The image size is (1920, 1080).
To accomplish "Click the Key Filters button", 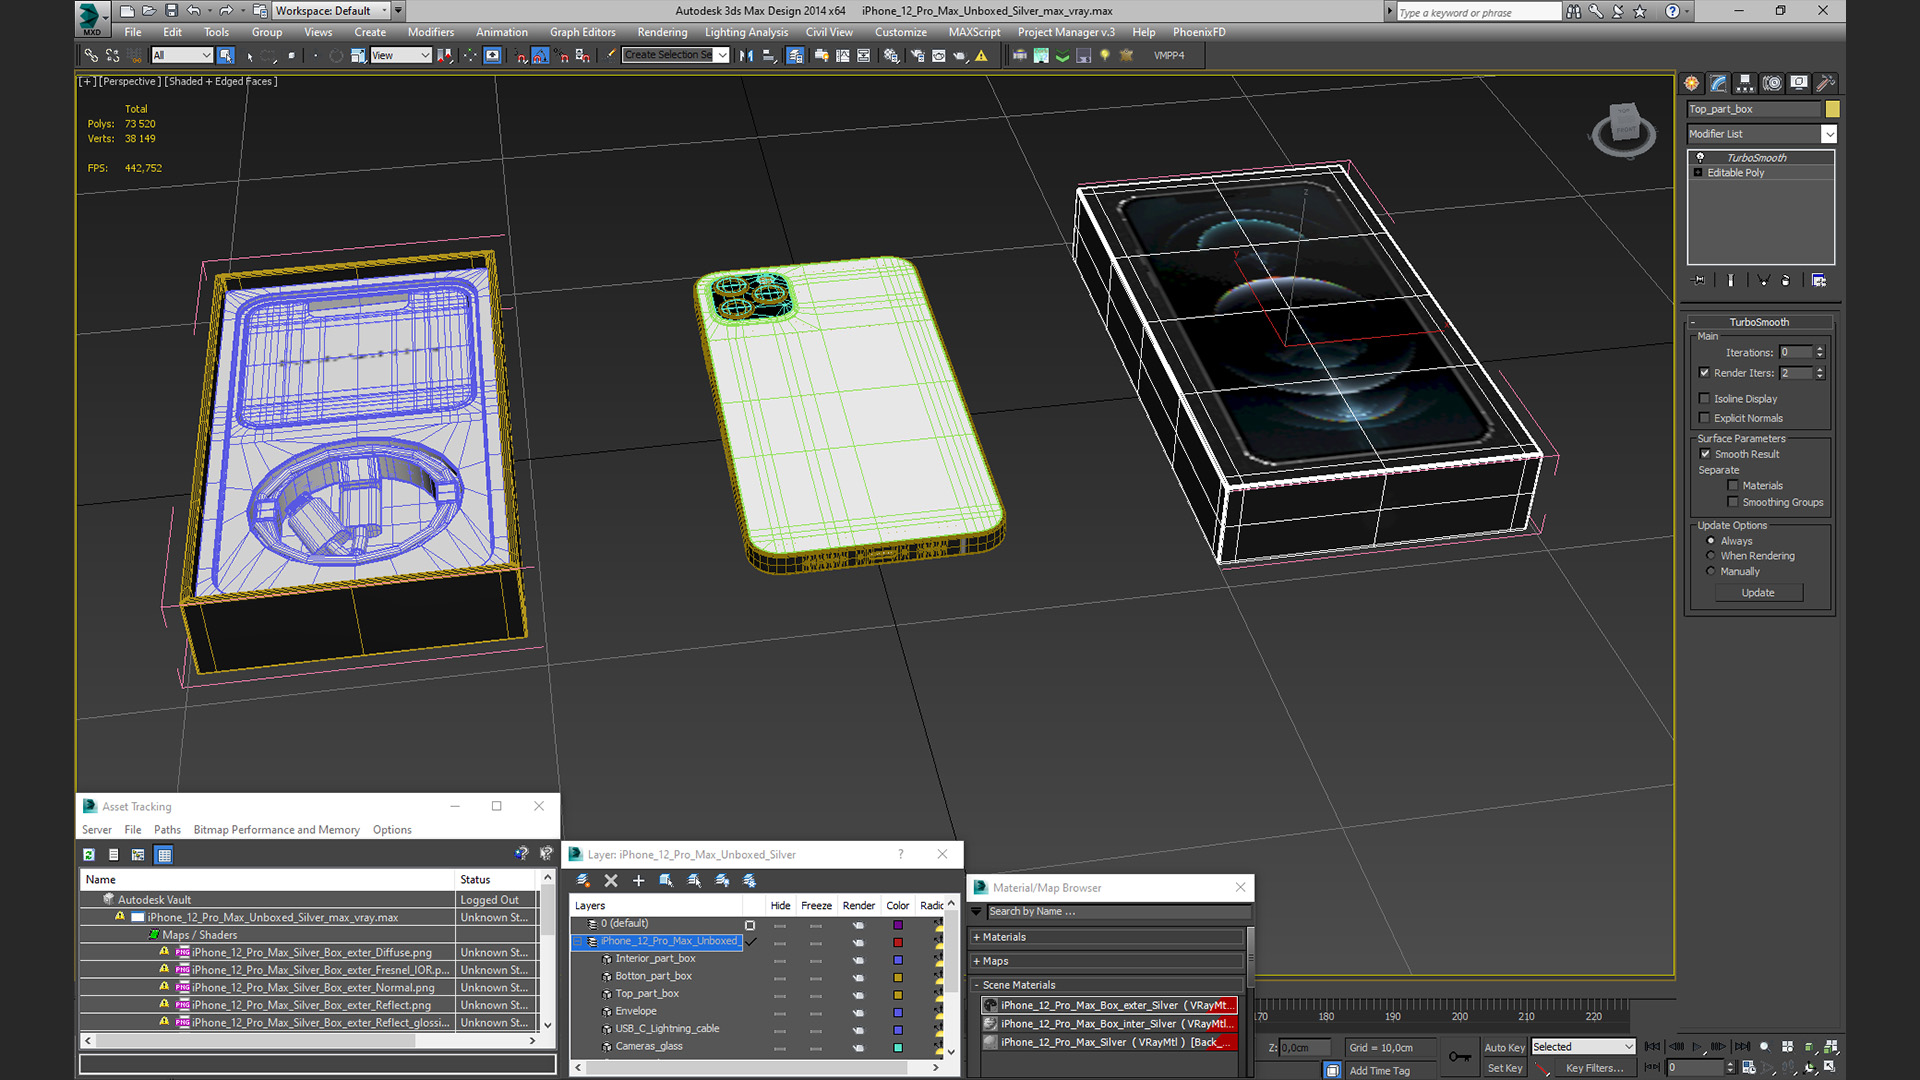I will (x=1594, y=1068).
